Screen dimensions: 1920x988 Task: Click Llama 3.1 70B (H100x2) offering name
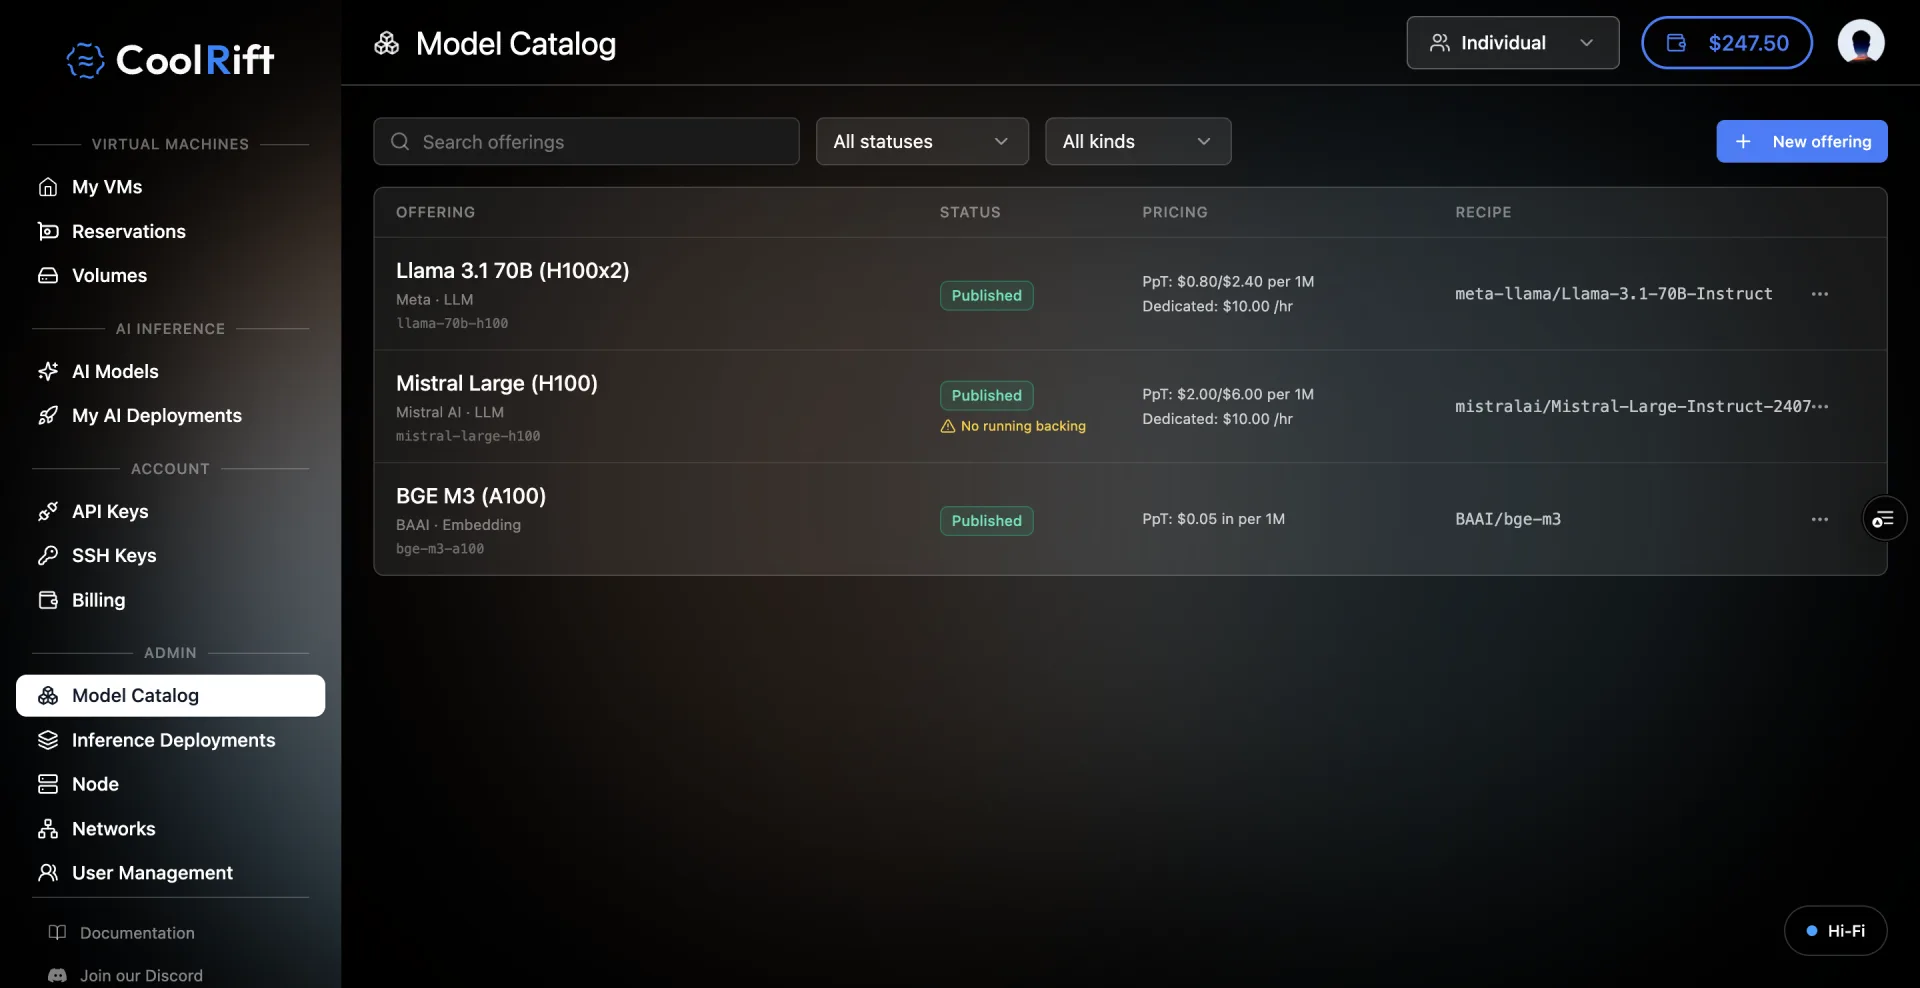512,270
